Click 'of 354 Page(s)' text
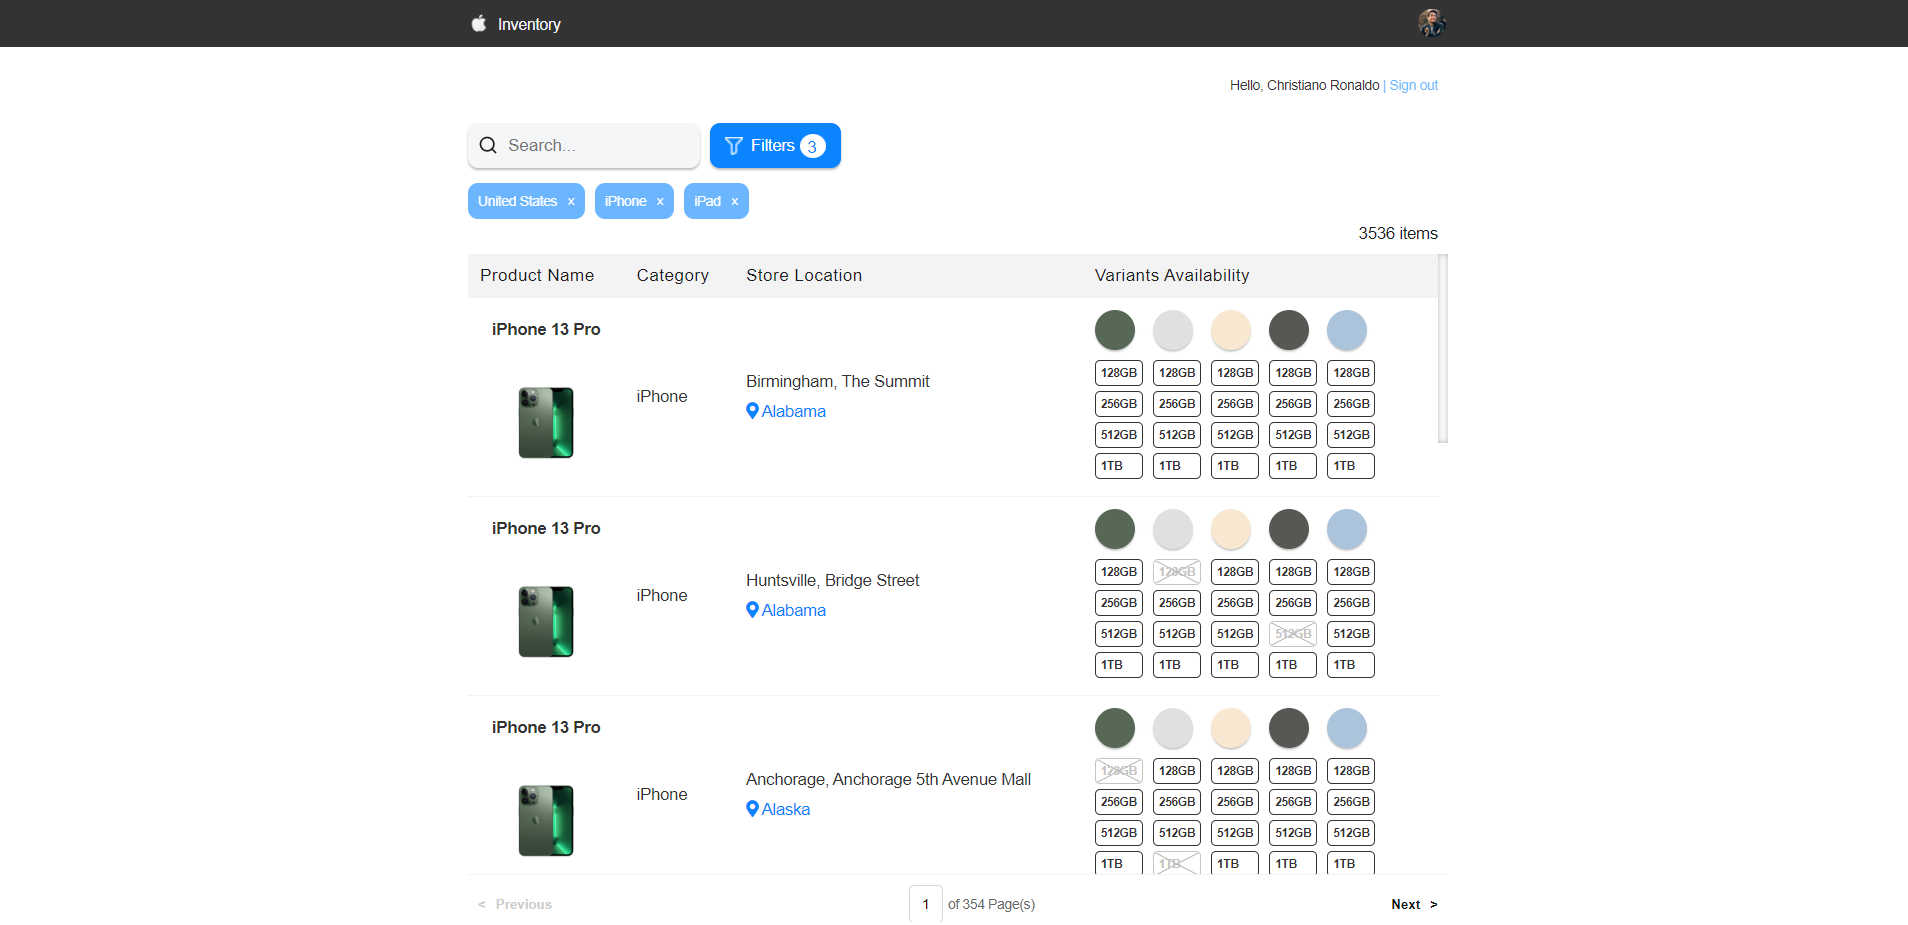This screenshot has width=1908, height=925. pos(991,904)
